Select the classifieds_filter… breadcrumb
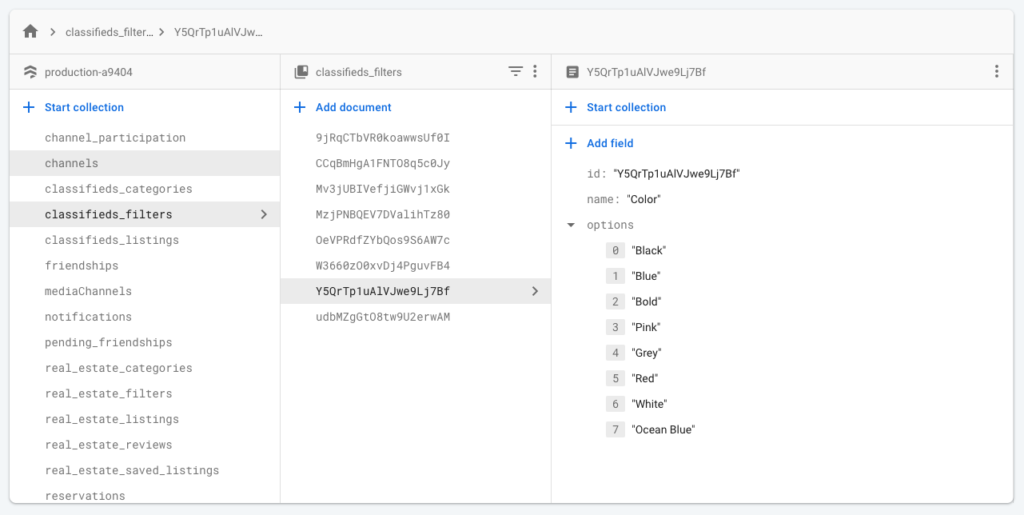Screen dimensions: 1024x515 click(109, 31)
